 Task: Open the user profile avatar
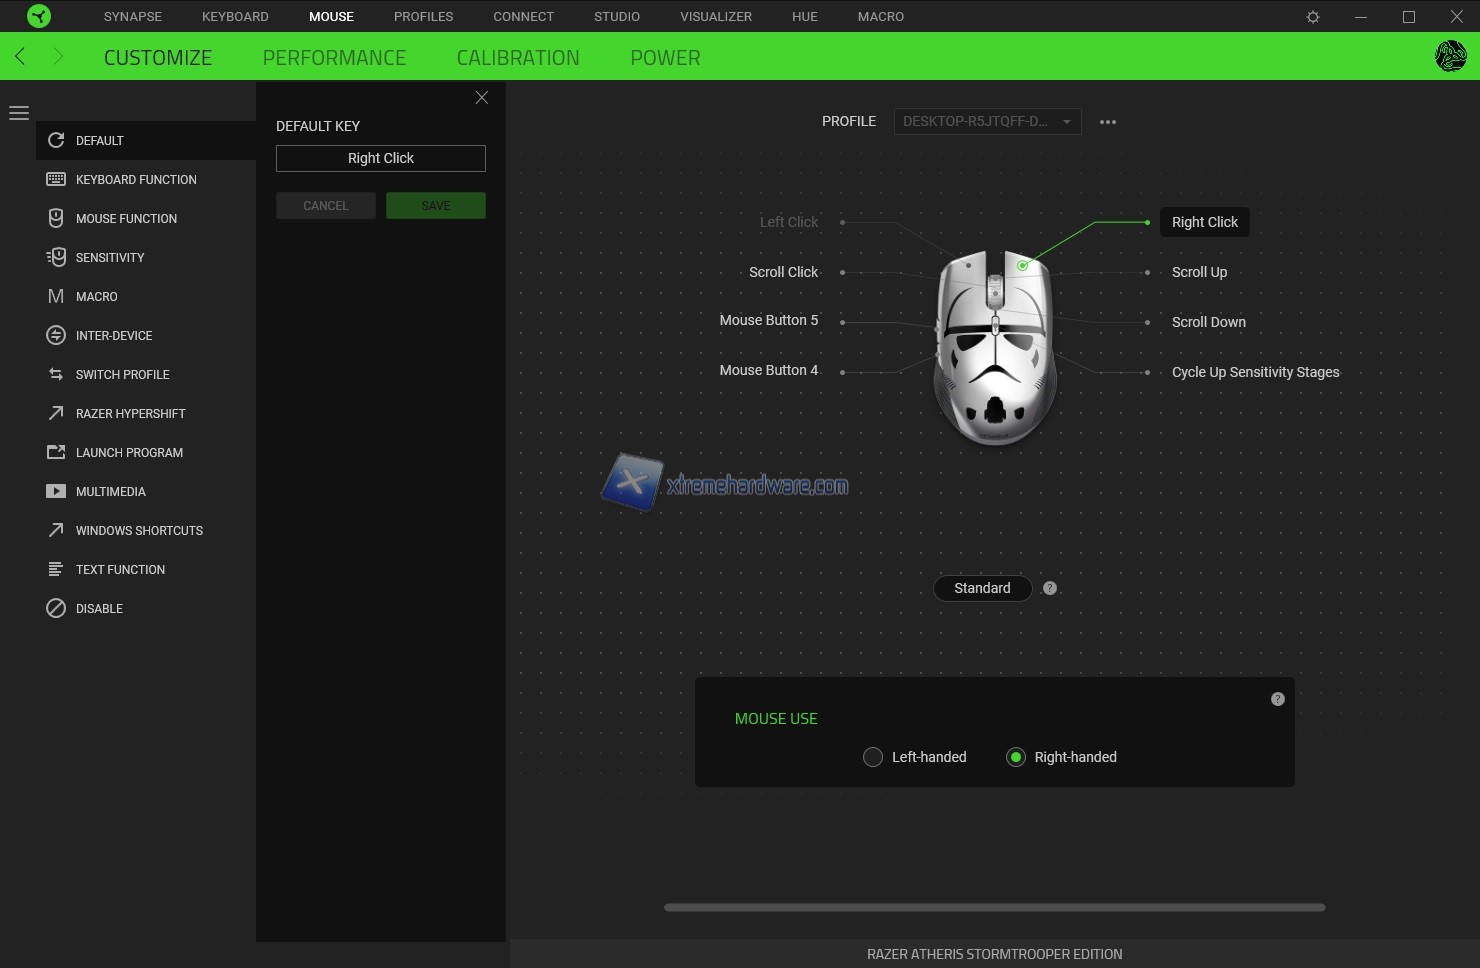point(1450,56)
